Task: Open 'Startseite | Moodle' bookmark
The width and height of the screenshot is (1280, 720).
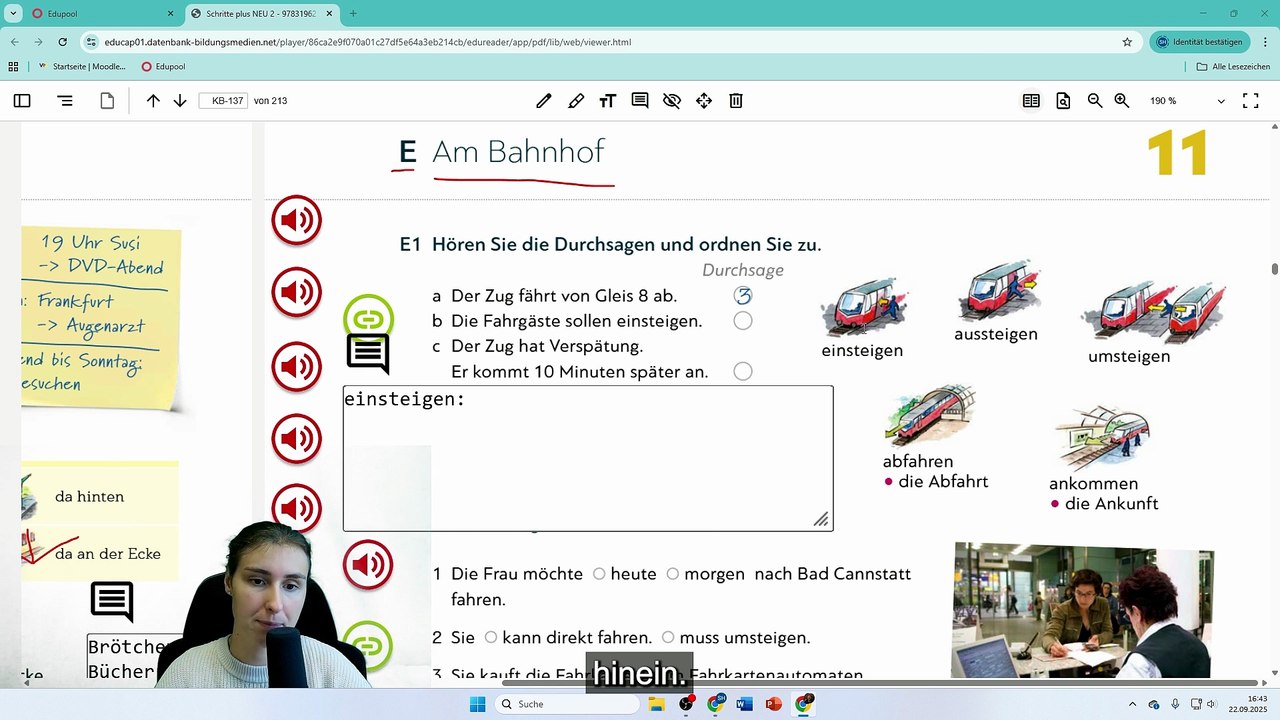Action: click(82, 67)
